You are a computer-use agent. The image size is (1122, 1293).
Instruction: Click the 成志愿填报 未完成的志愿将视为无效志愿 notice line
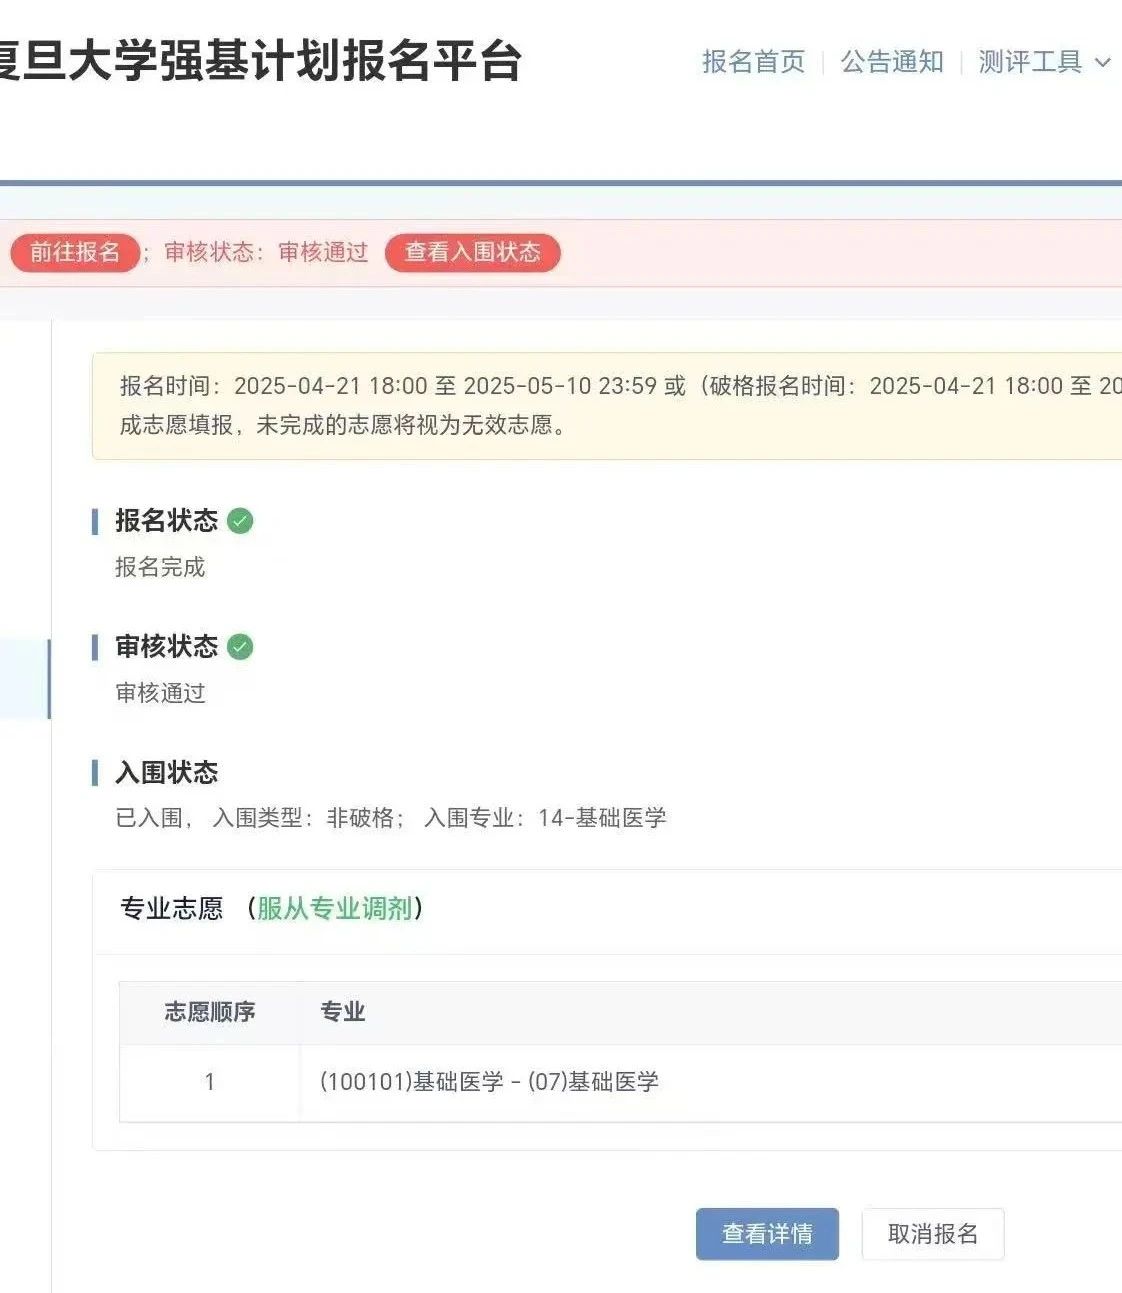coord(343,425)
